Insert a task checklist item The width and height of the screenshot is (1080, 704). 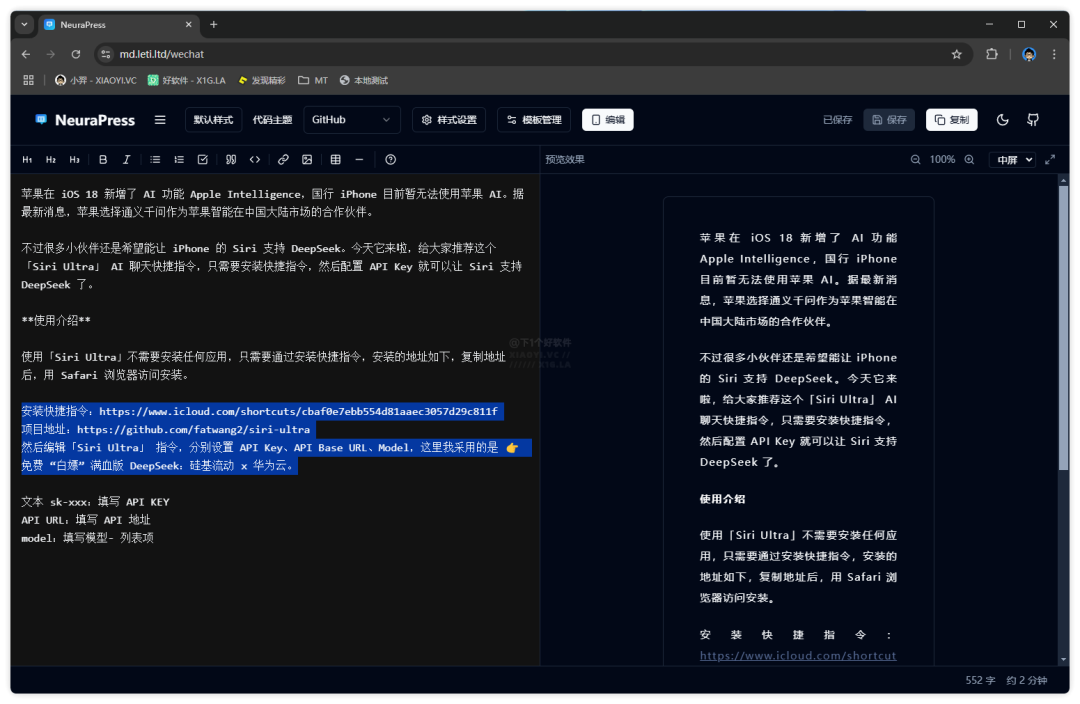202,160
